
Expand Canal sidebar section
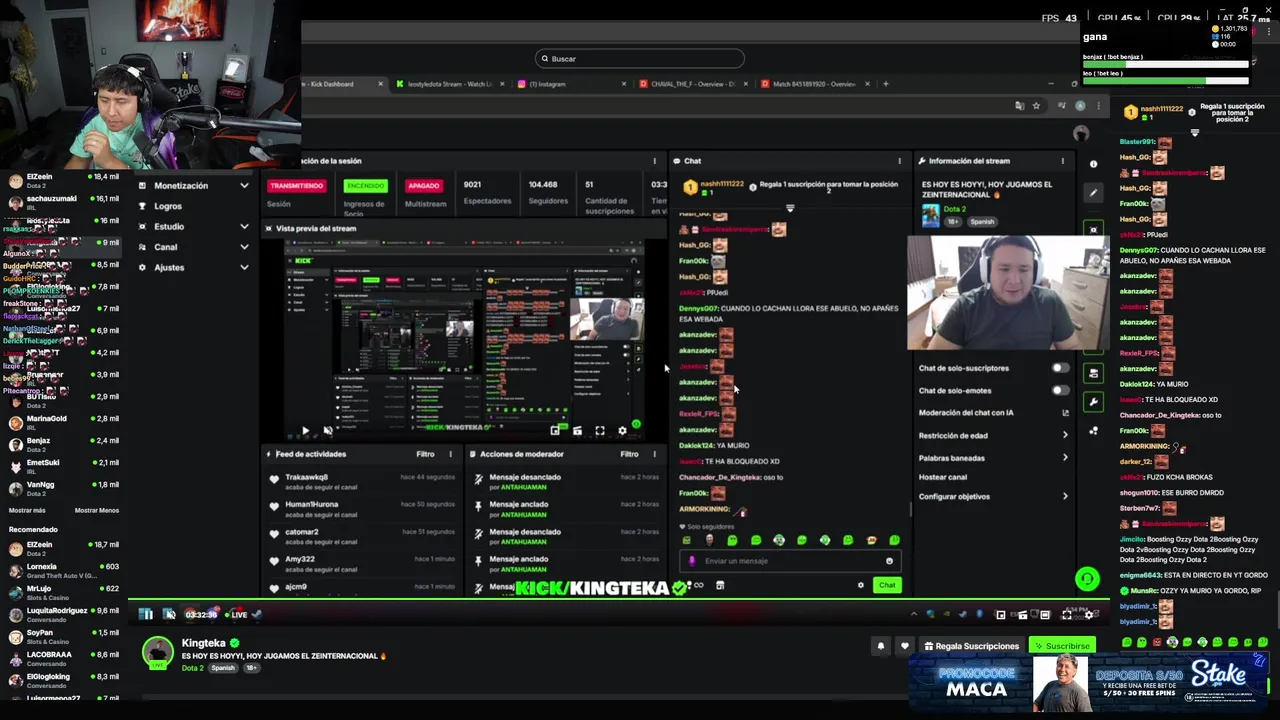193,247
